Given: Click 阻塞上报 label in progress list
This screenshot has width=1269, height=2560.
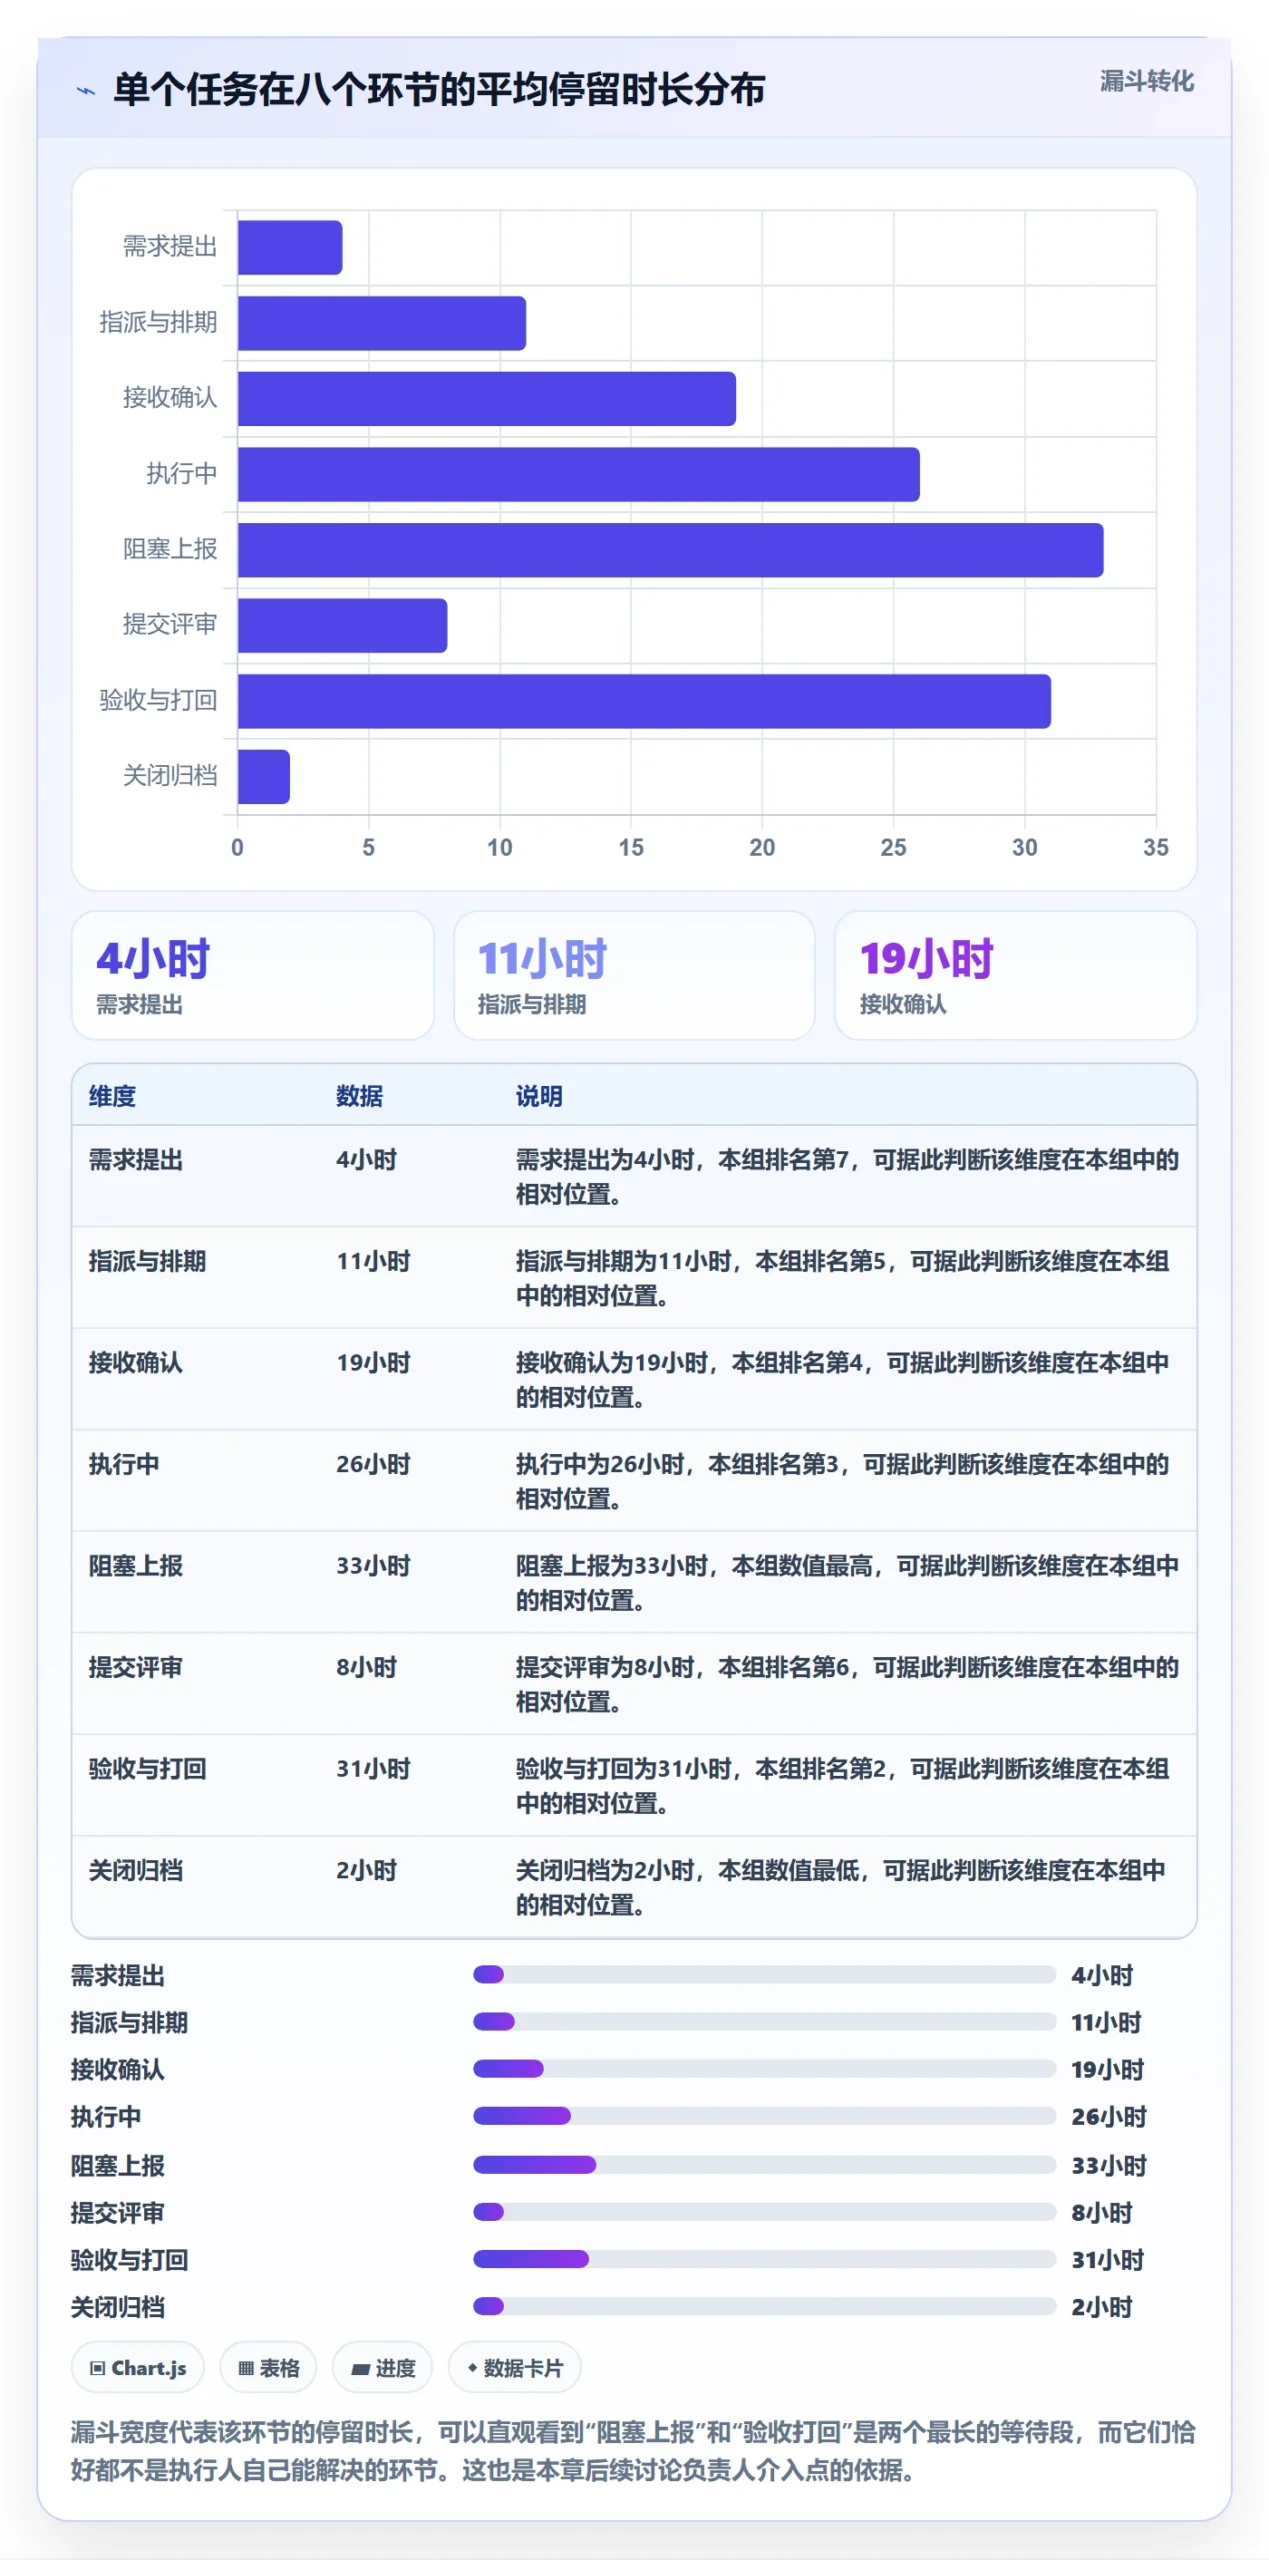Looking at the screenshot, I should 117,2166.
